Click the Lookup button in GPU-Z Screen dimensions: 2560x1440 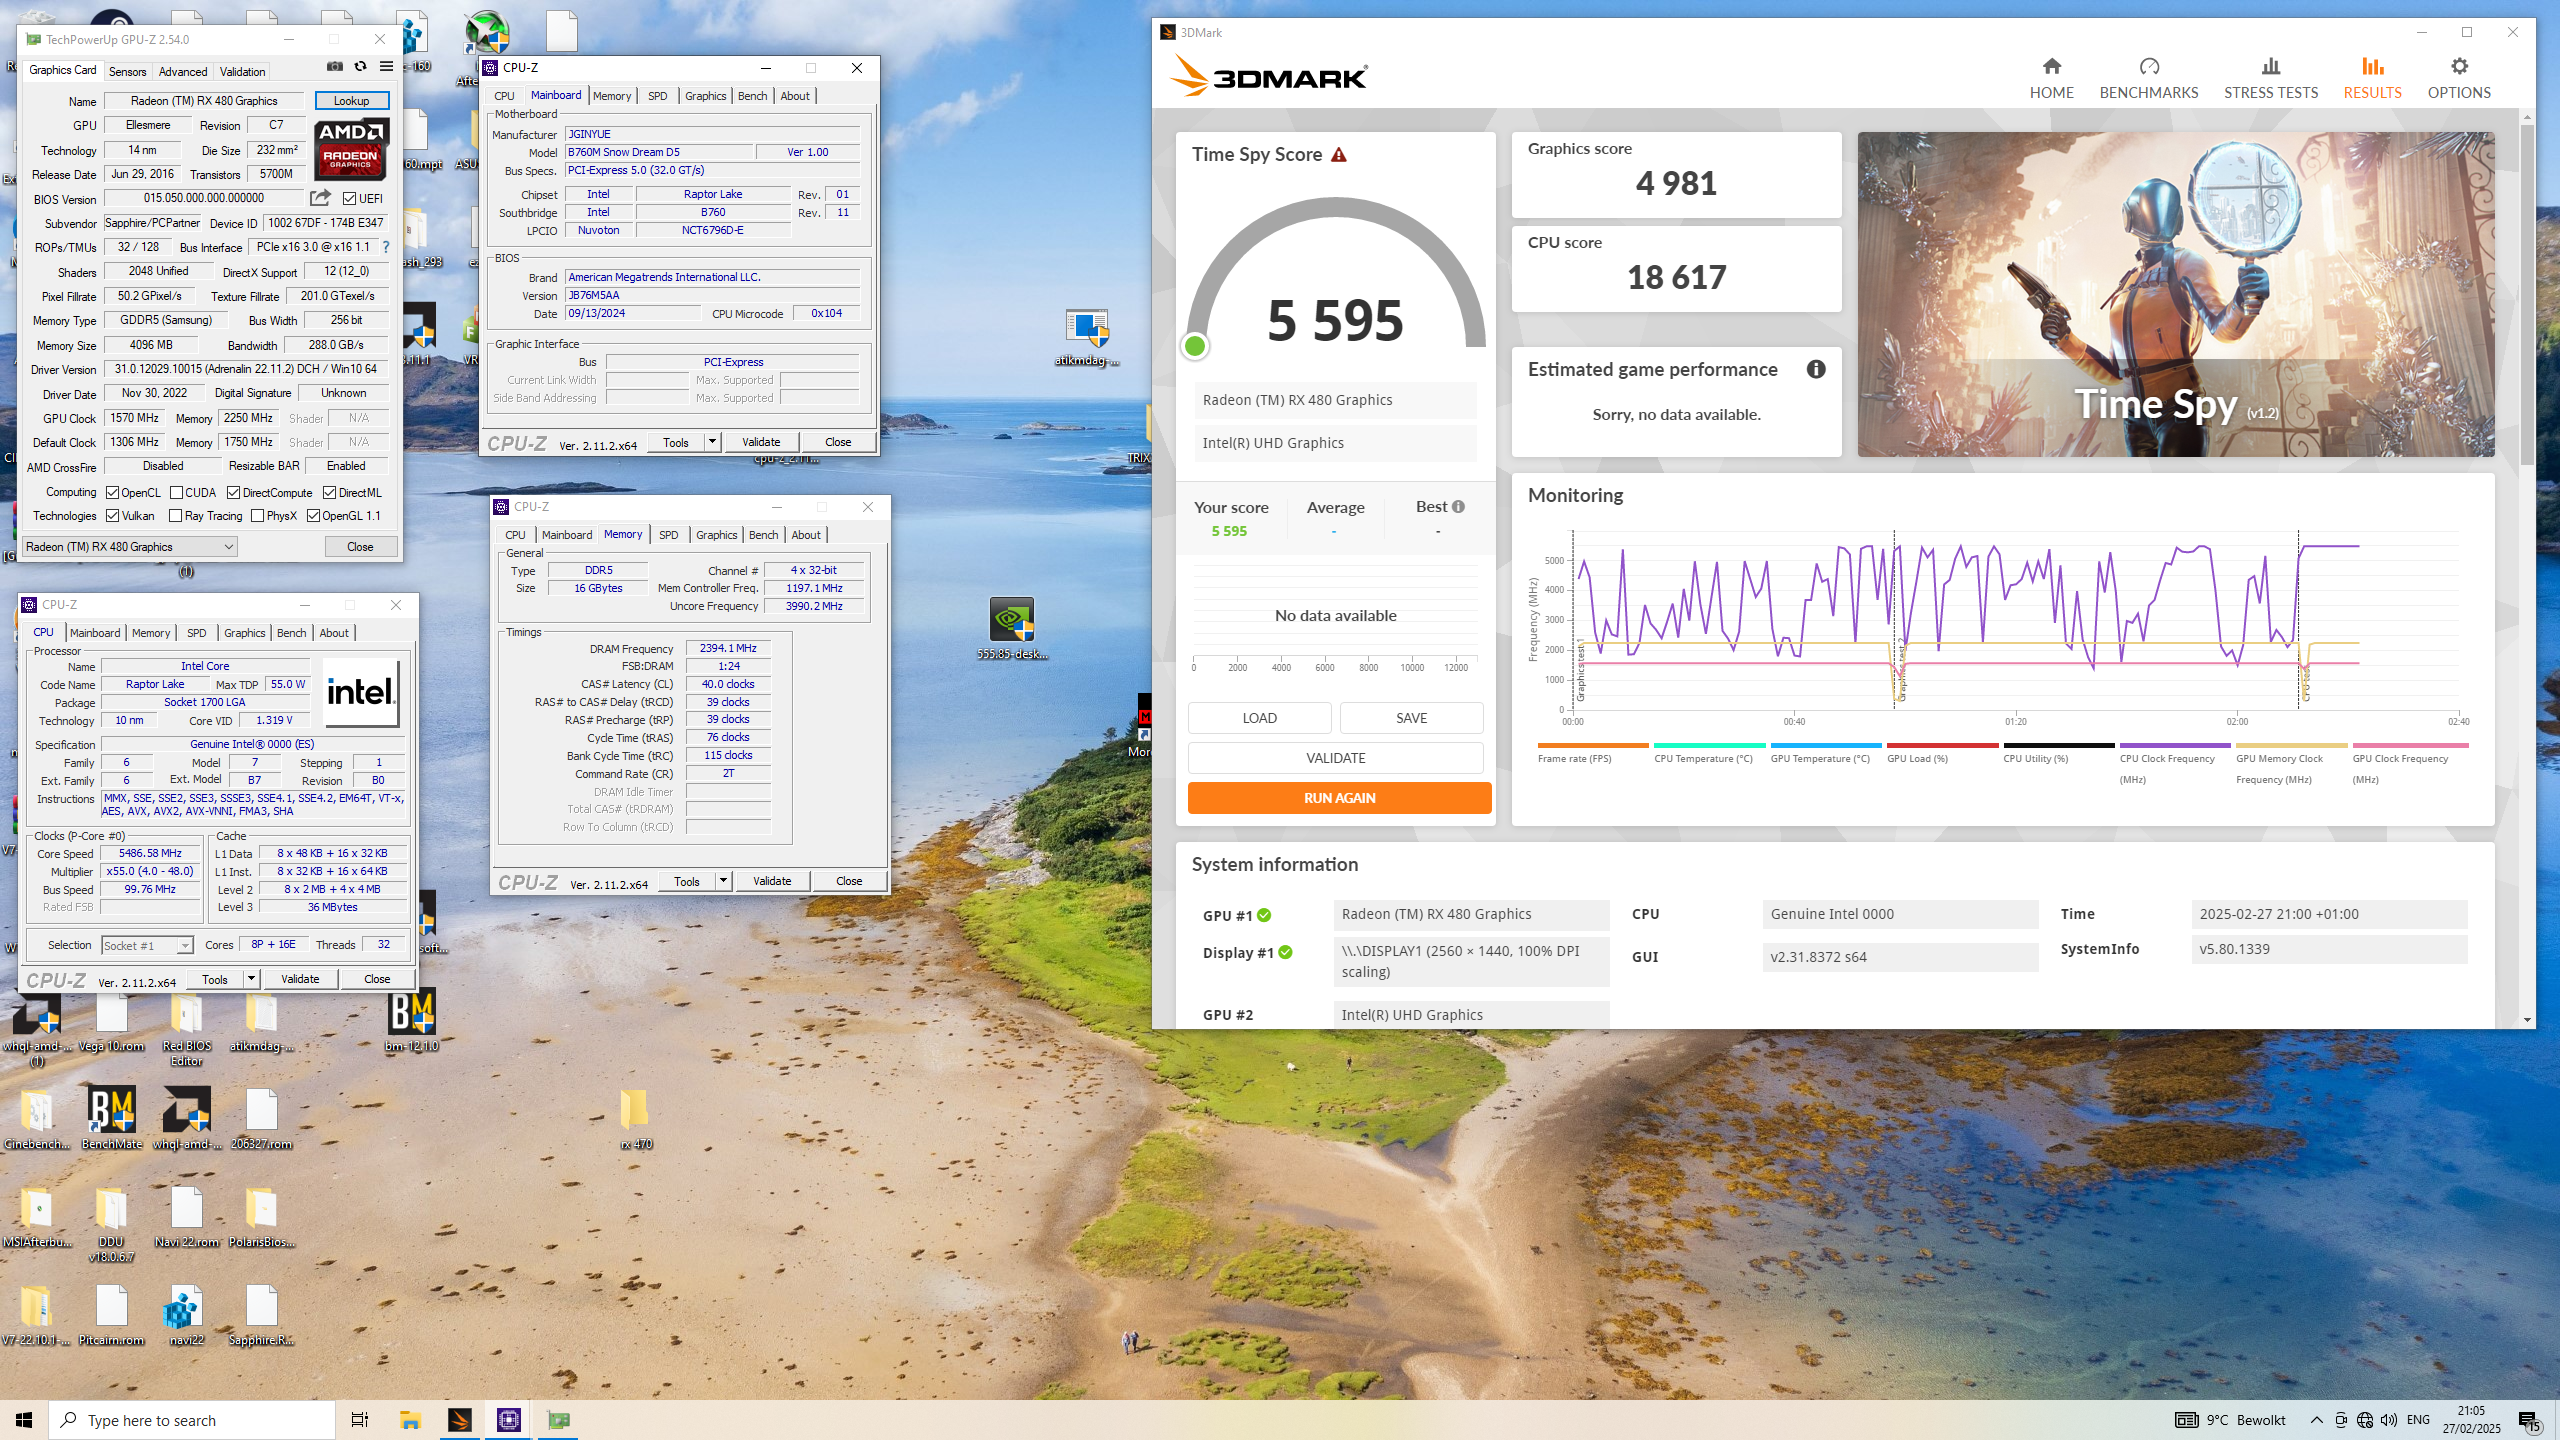(x=351, y=100)
